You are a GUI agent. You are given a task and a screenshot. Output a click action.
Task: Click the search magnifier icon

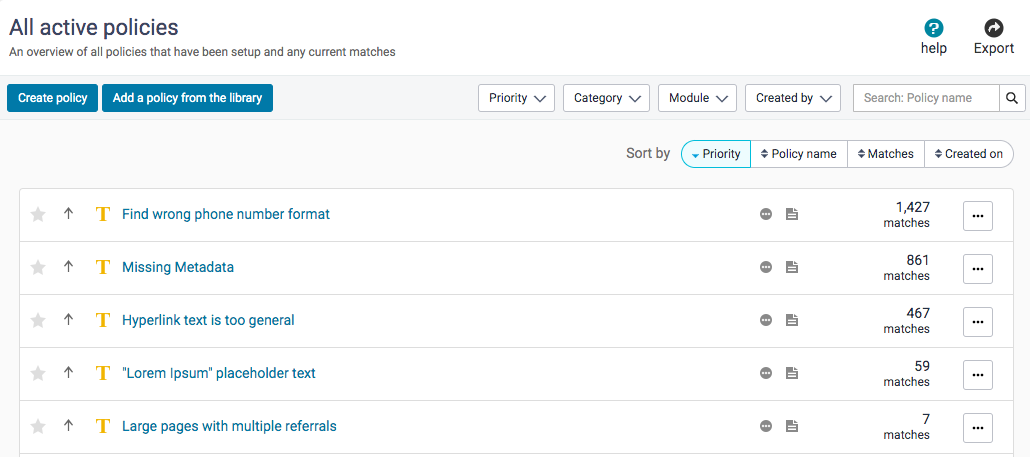tap(1012, 98)
